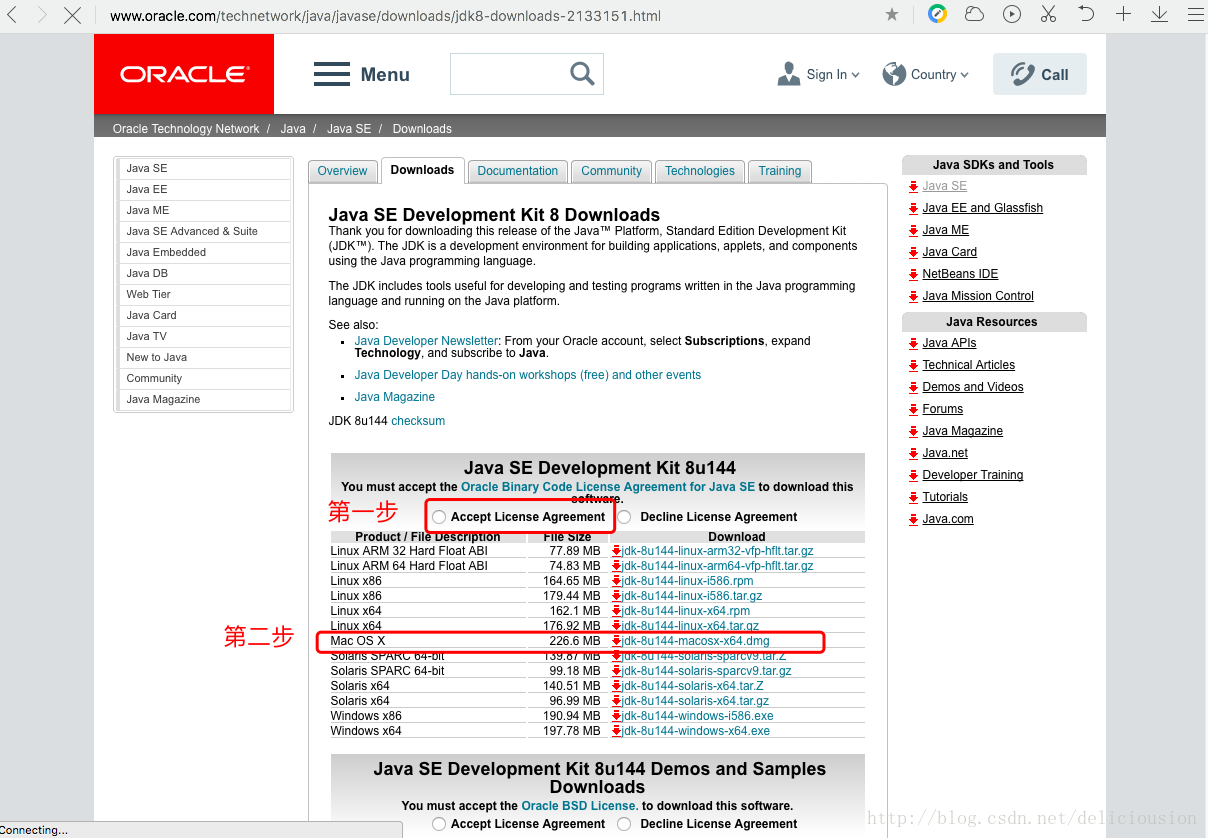Screen dimensions: 1208x838
Task: Click the browser forward arrow
Action: 42,15
